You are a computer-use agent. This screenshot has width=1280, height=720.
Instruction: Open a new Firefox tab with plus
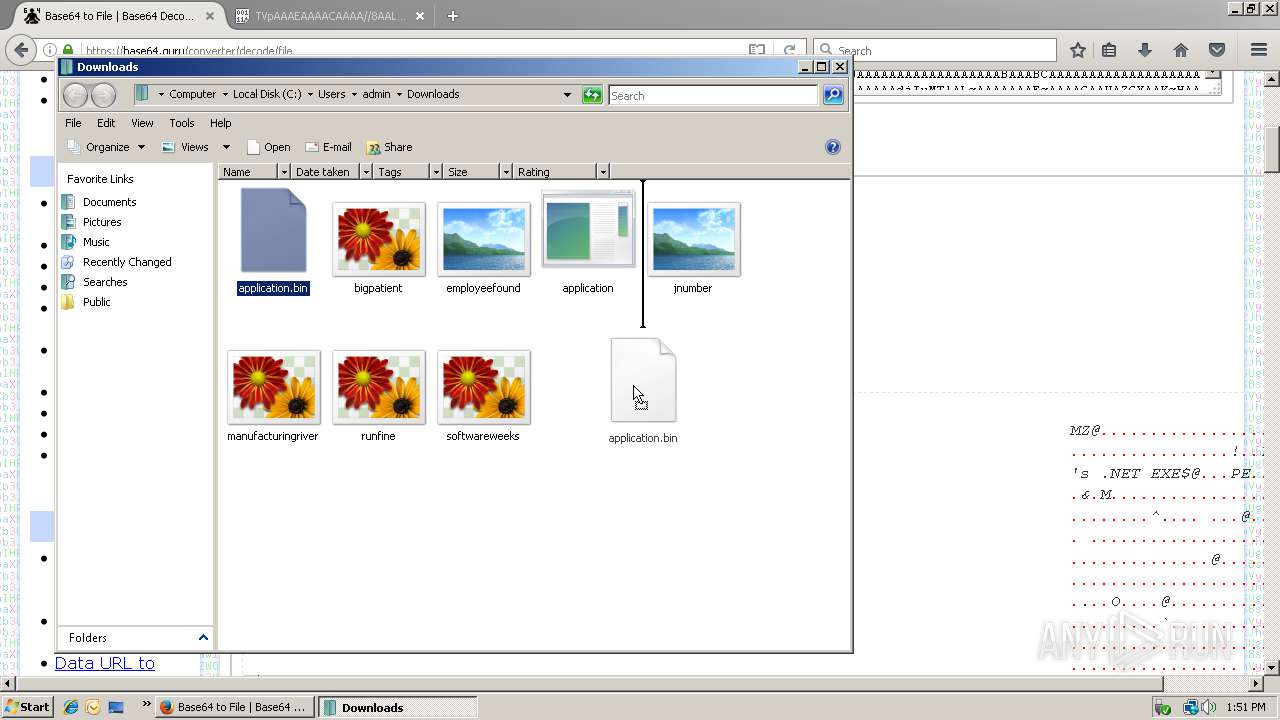pos(453,16)
